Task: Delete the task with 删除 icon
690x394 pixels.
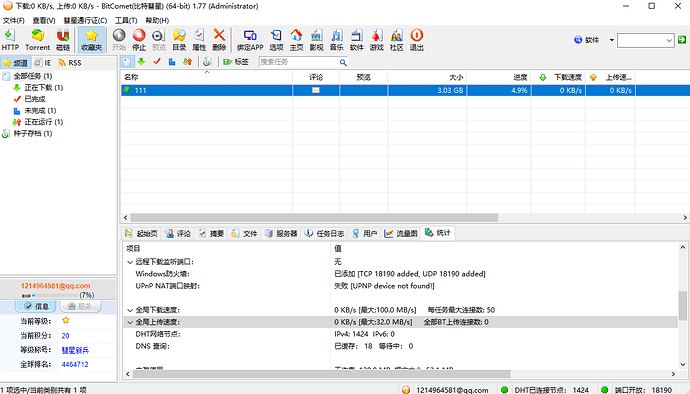Action: click(219, 40)
